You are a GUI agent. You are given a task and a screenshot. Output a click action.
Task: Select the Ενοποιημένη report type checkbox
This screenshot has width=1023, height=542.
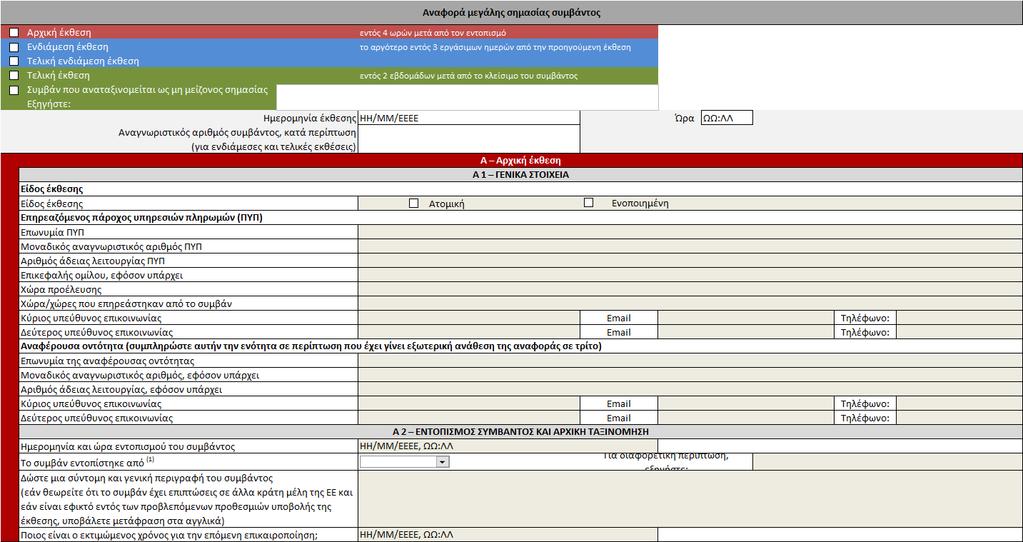pyautogui.click(x=588, y=203)
